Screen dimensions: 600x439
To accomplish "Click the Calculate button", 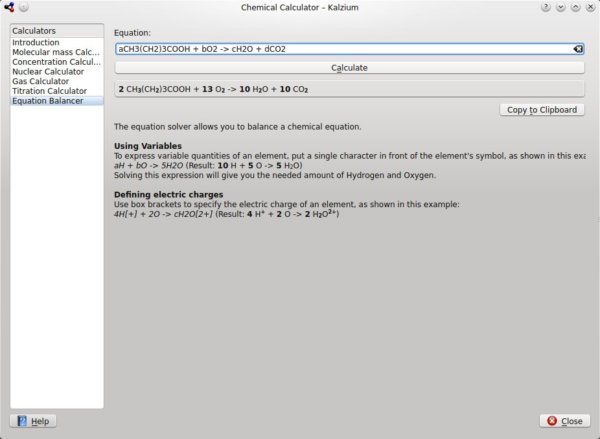I will point(349,68).
